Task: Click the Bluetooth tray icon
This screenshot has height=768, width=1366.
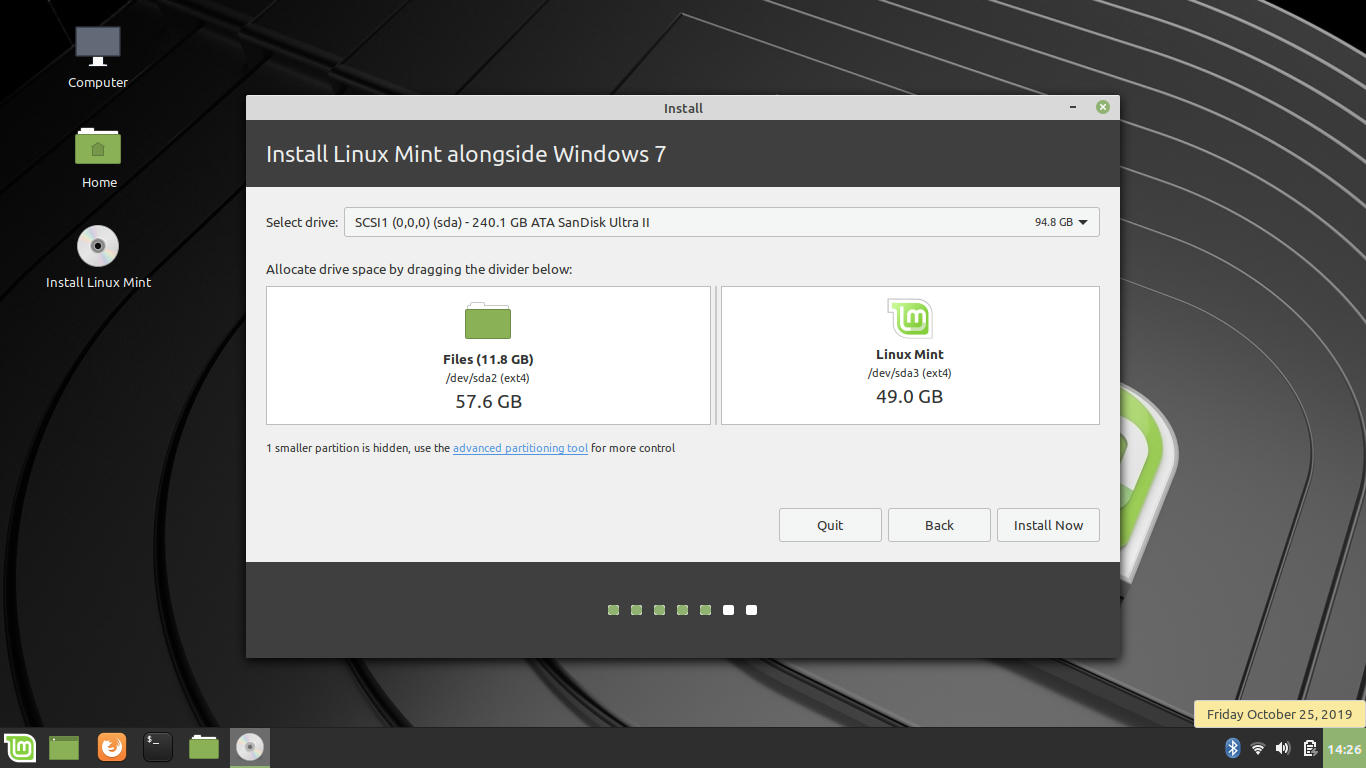Action: tap(1233, 748)
